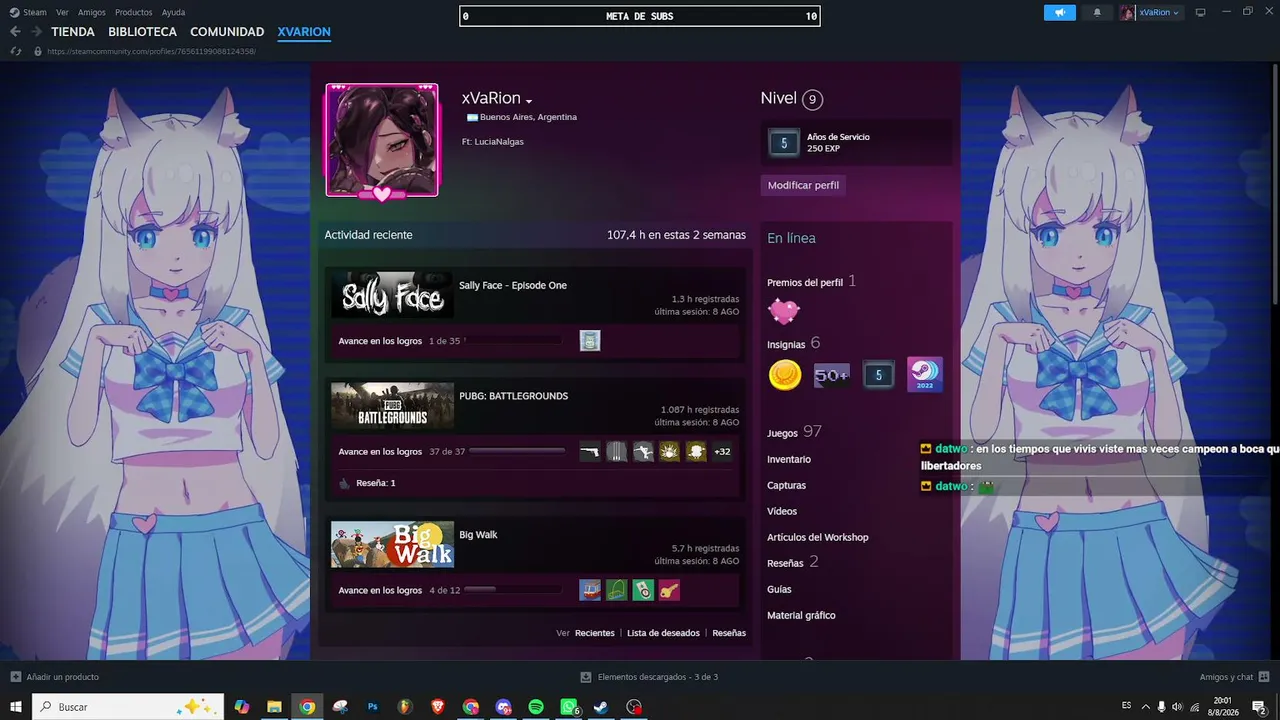Open the Material gráfico link
1280x720 pixels.
801,615
